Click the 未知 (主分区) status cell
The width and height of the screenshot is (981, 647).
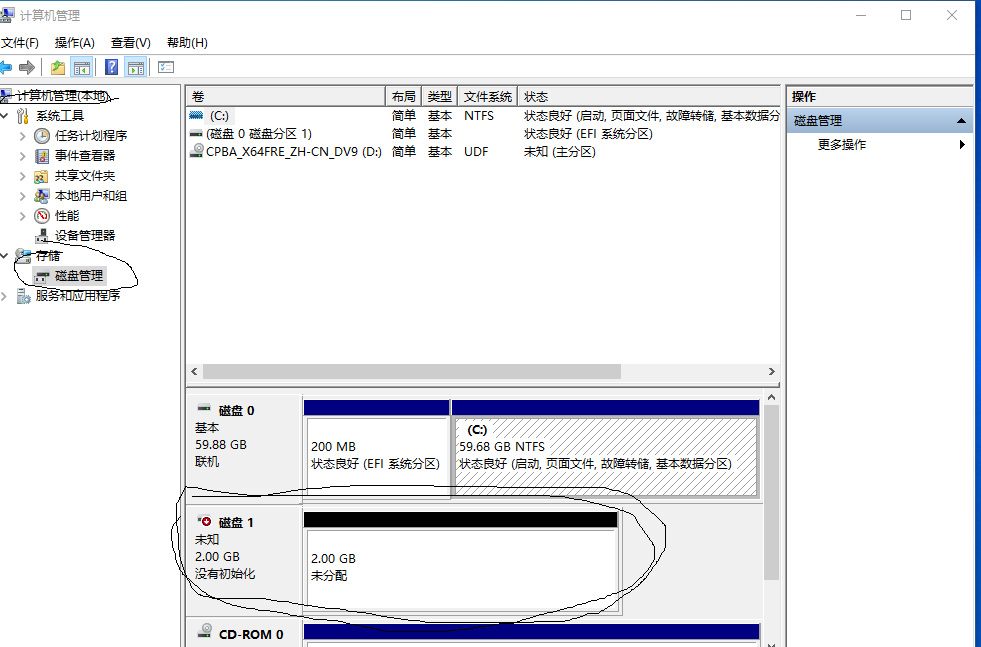(559, 151)
